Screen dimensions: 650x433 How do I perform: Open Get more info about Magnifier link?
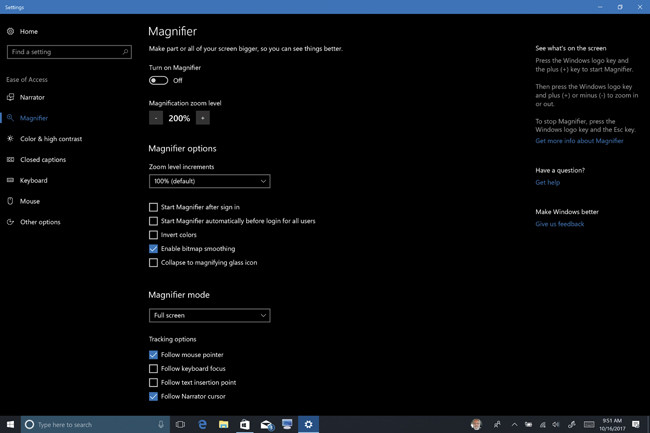(x=579, y=141)
